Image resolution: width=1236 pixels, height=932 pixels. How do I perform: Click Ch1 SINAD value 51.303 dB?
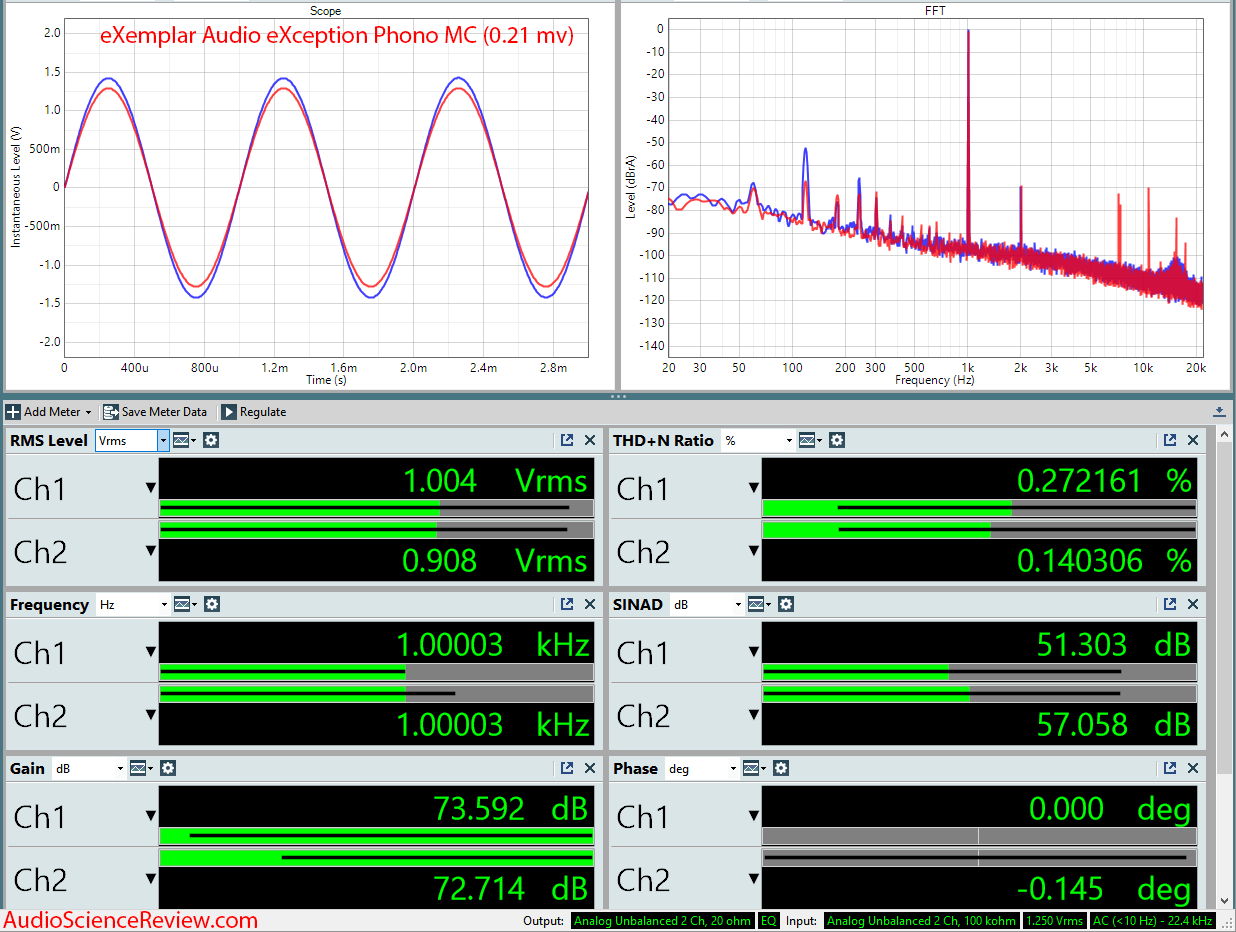(1114, 645)
